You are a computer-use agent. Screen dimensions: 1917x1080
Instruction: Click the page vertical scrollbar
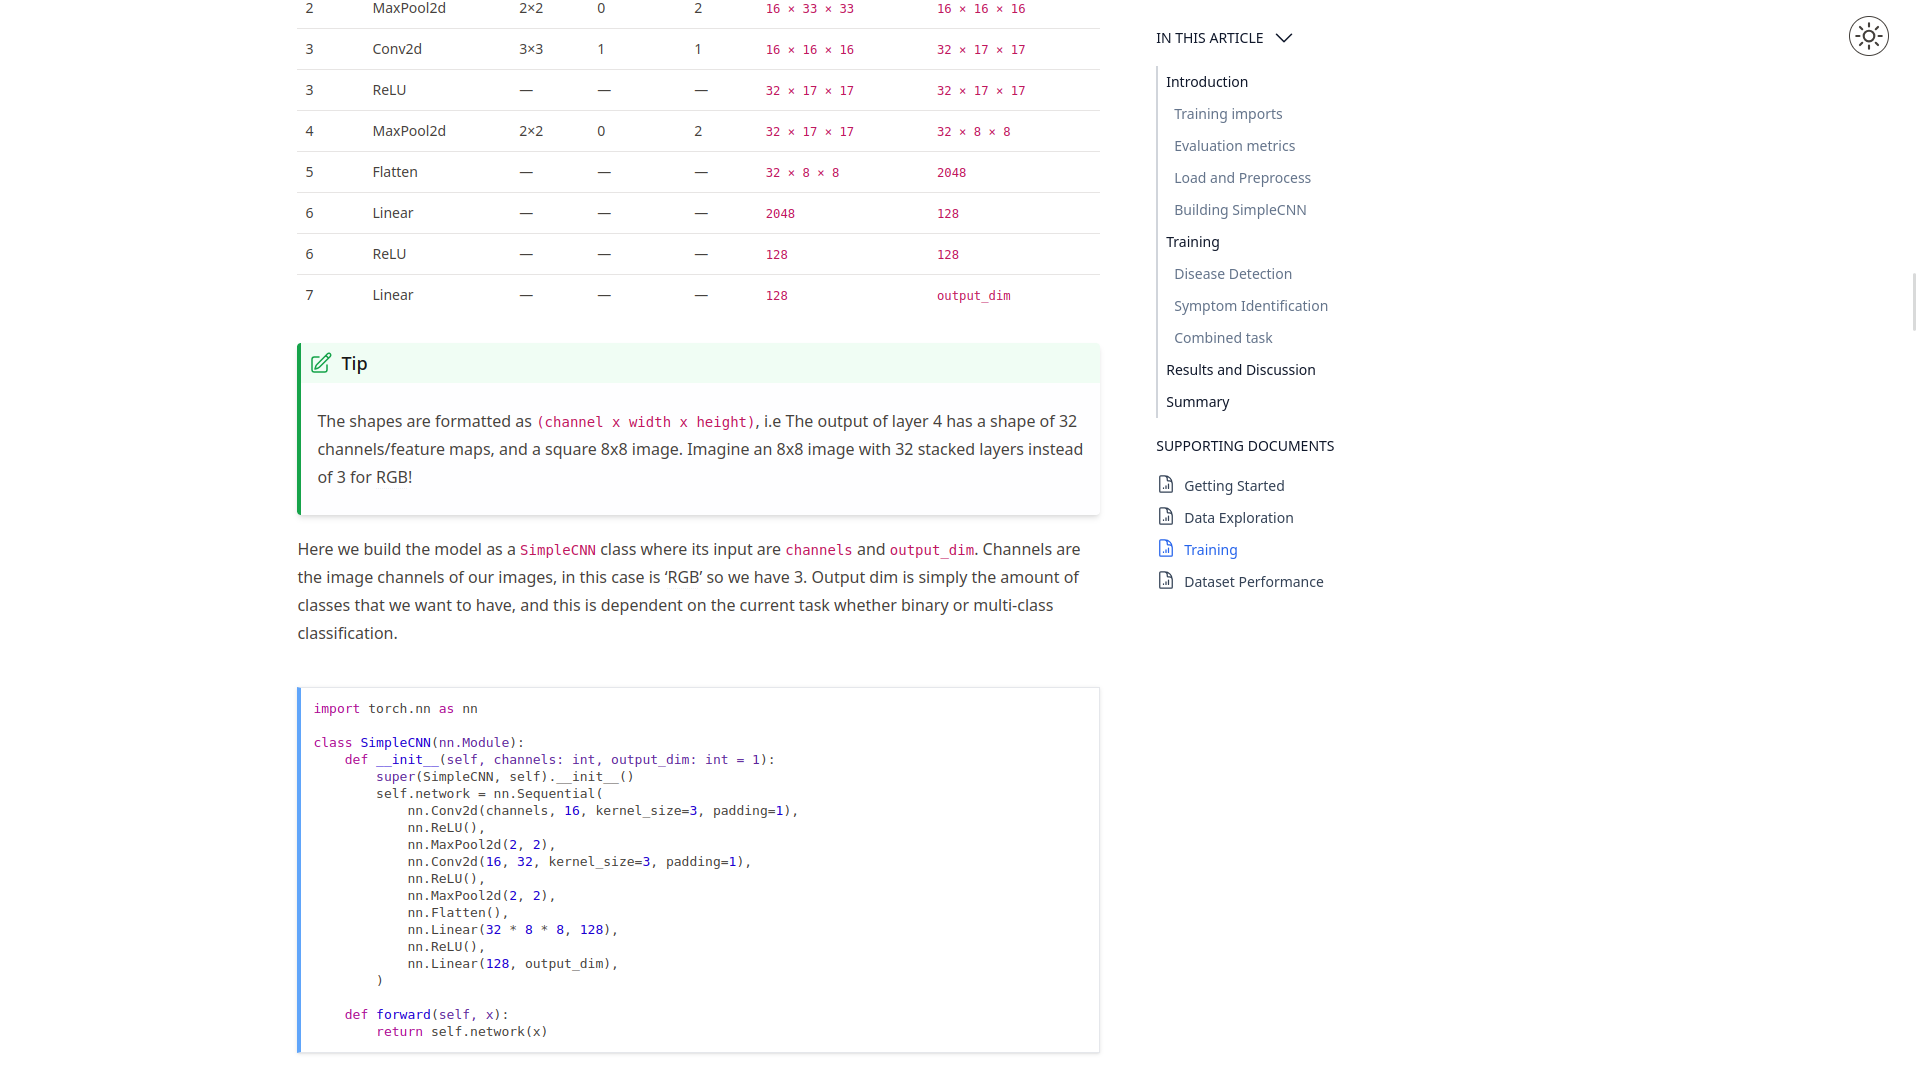click(1913, 300)
